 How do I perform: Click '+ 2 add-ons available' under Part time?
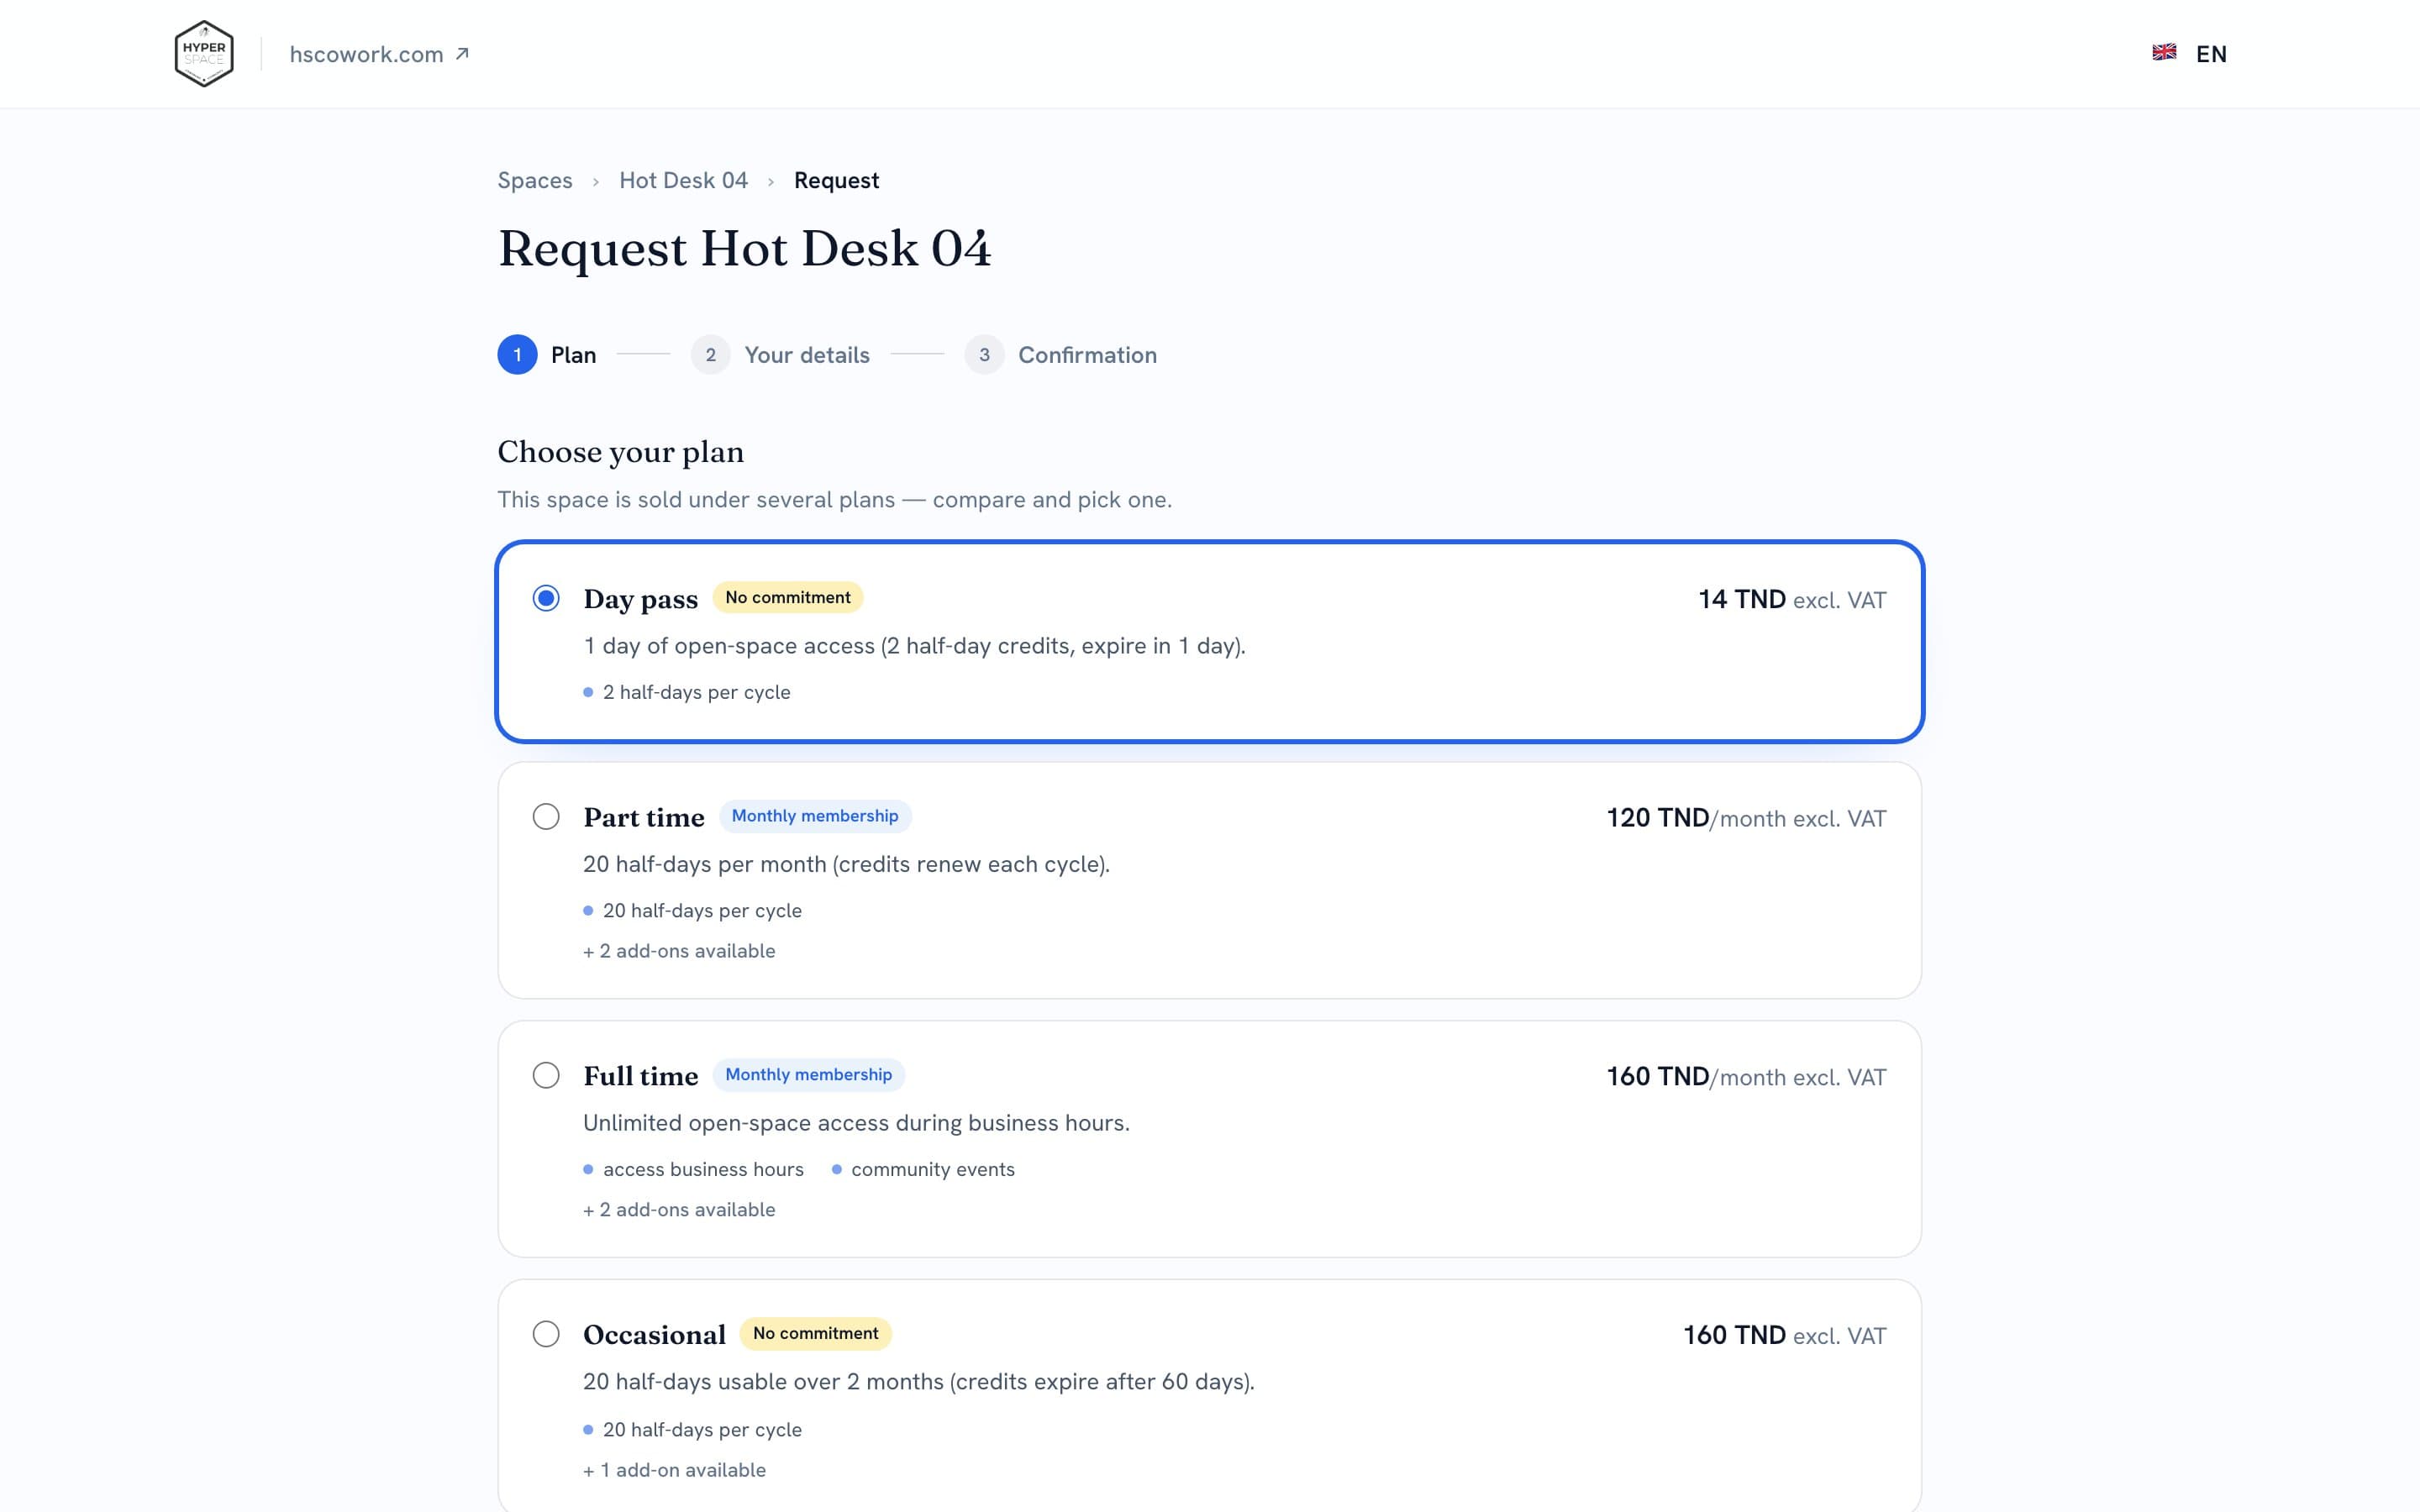pos(679,951)
